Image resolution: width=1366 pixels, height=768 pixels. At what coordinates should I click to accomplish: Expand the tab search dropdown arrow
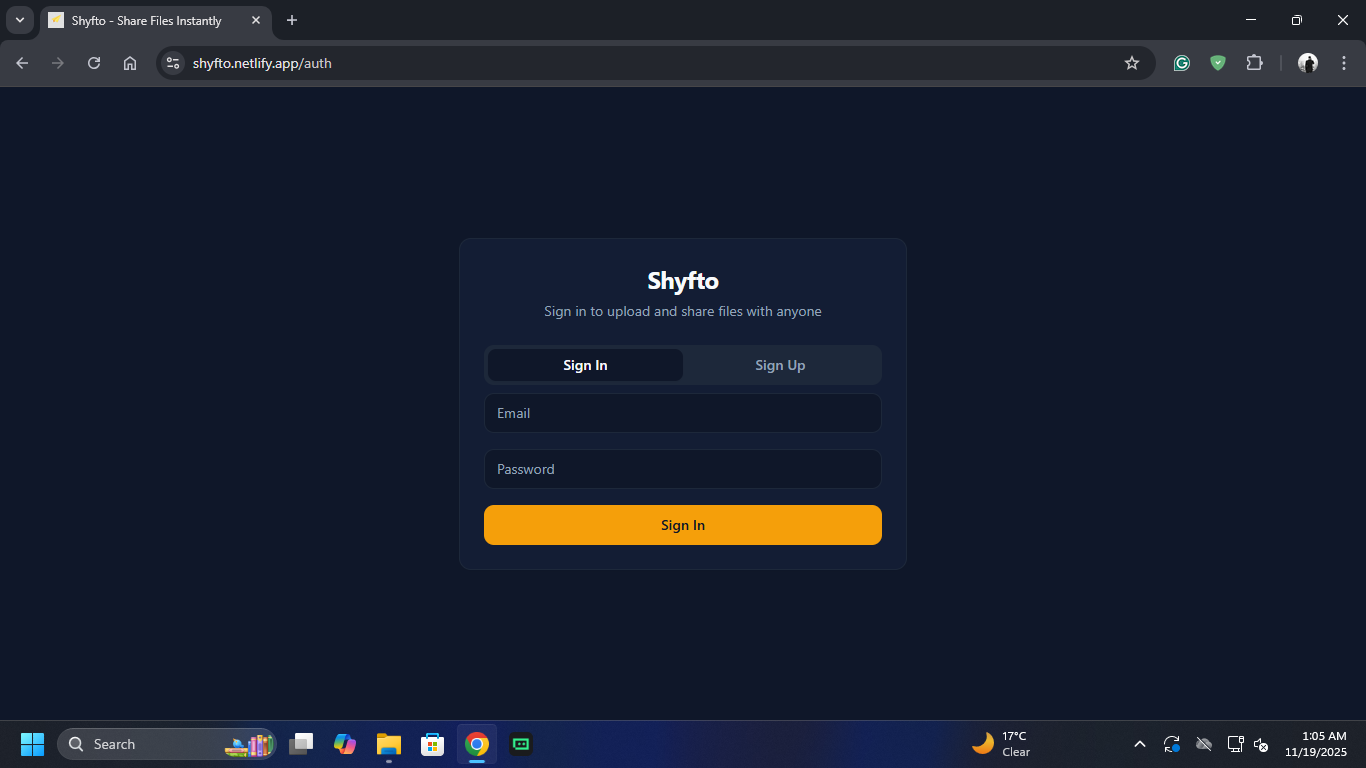point(19,20)
